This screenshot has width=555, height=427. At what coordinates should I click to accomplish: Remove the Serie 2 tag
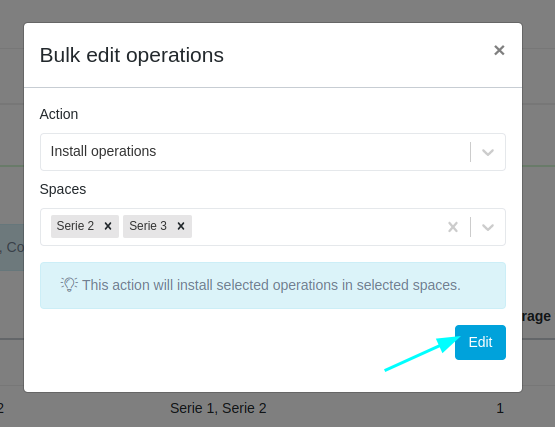108,226
